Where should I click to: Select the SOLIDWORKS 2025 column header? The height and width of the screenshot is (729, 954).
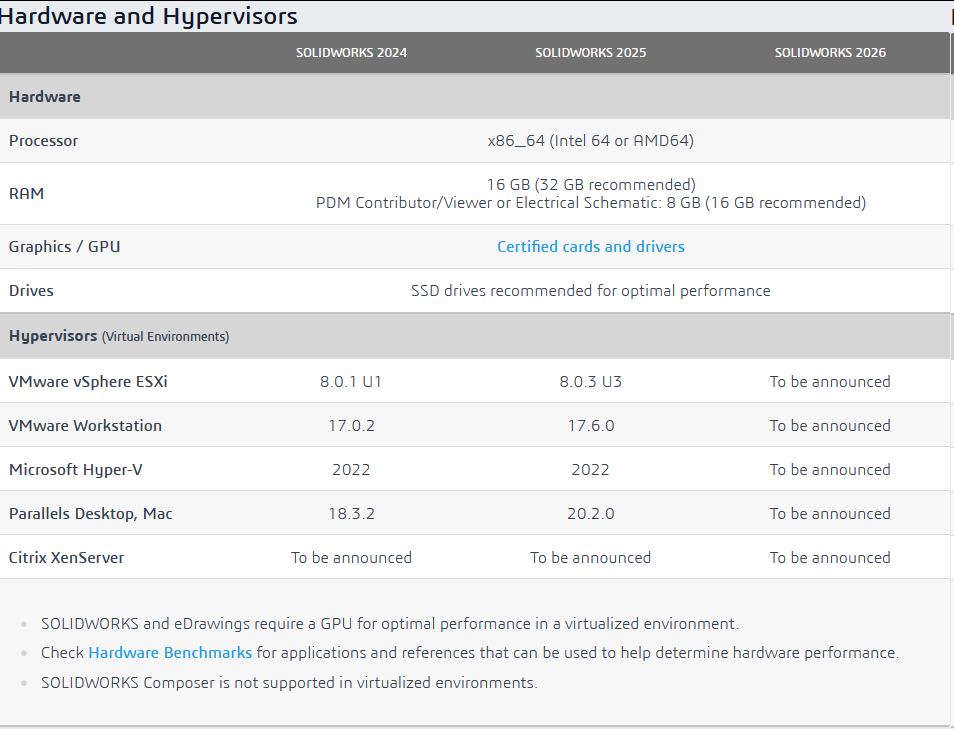(x=590, y=53)
